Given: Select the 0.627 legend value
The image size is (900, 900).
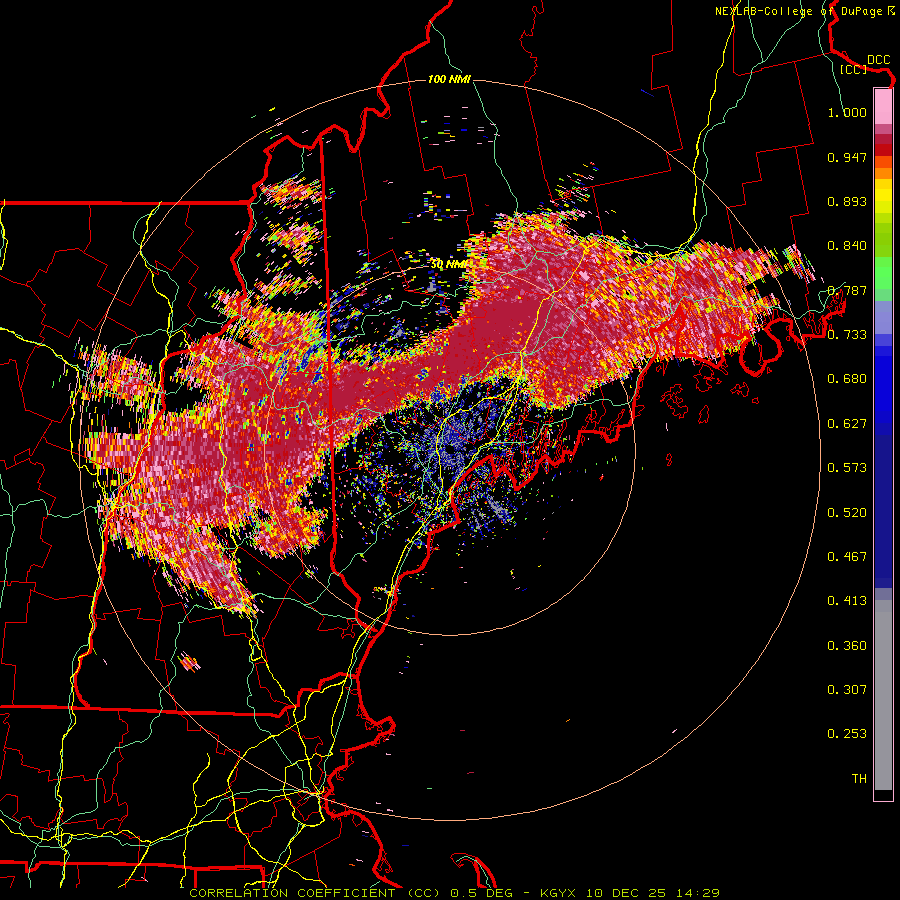Looking at the screenshot, I should [x=847, y=424].
